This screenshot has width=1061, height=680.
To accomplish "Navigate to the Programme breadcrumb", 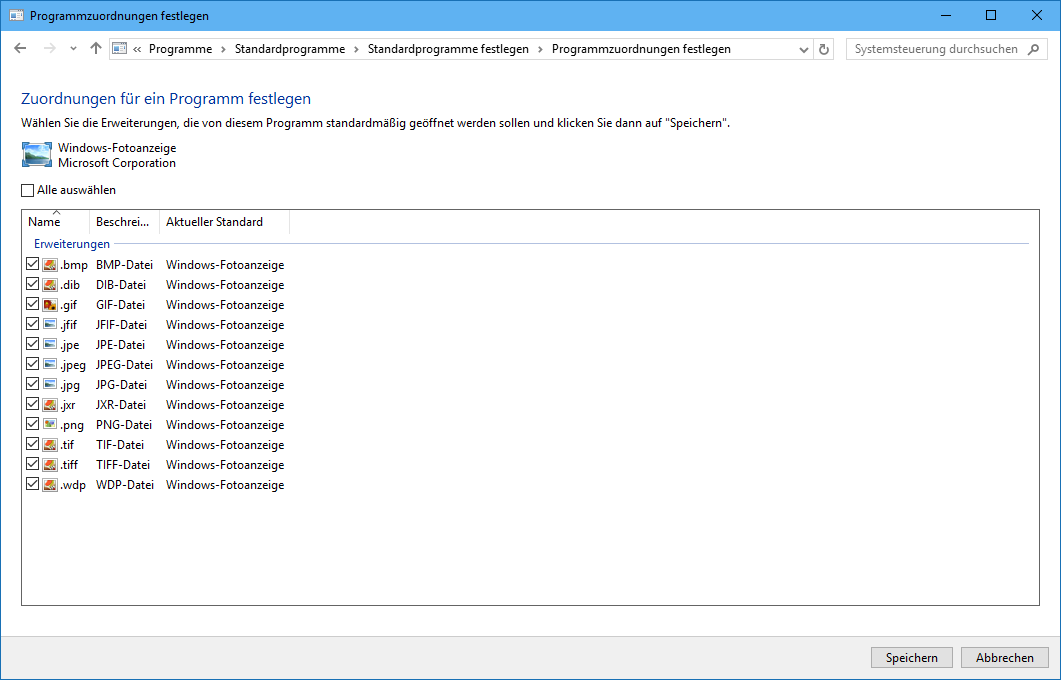I will (x=180, y=49).
